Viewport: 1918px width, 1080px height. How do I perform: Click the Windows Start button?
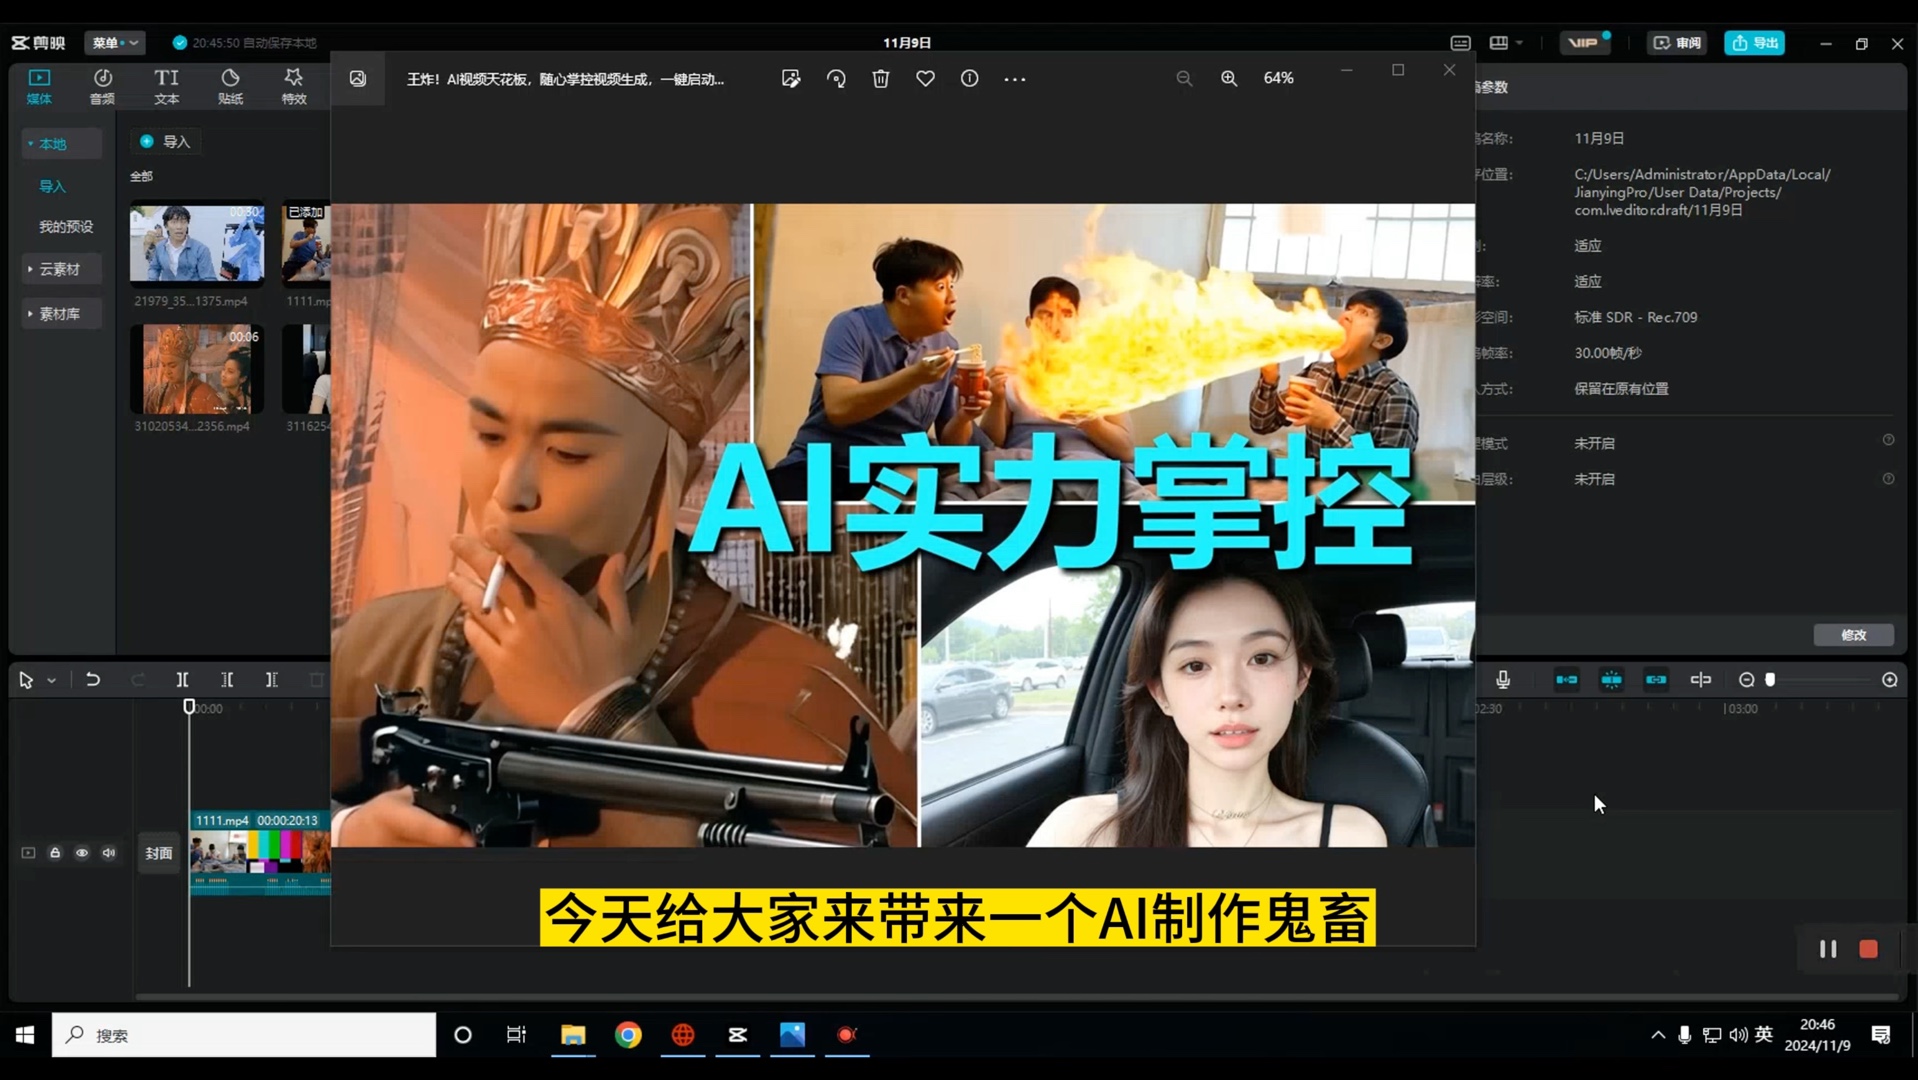tap(25, 1035)
